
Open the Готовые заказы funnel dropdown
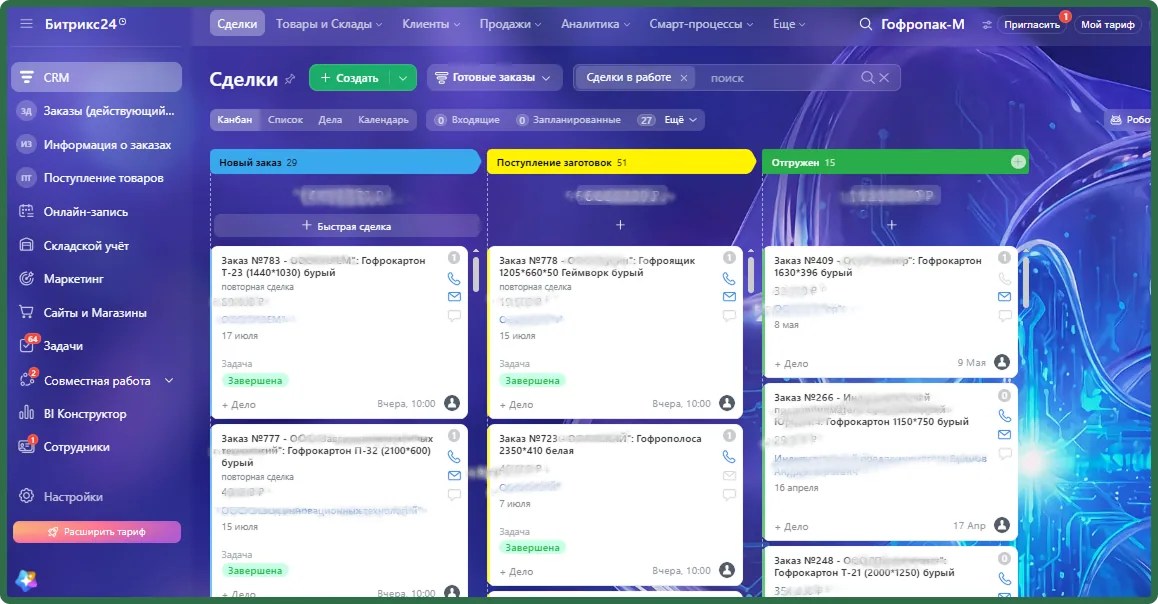pos(493,78)
